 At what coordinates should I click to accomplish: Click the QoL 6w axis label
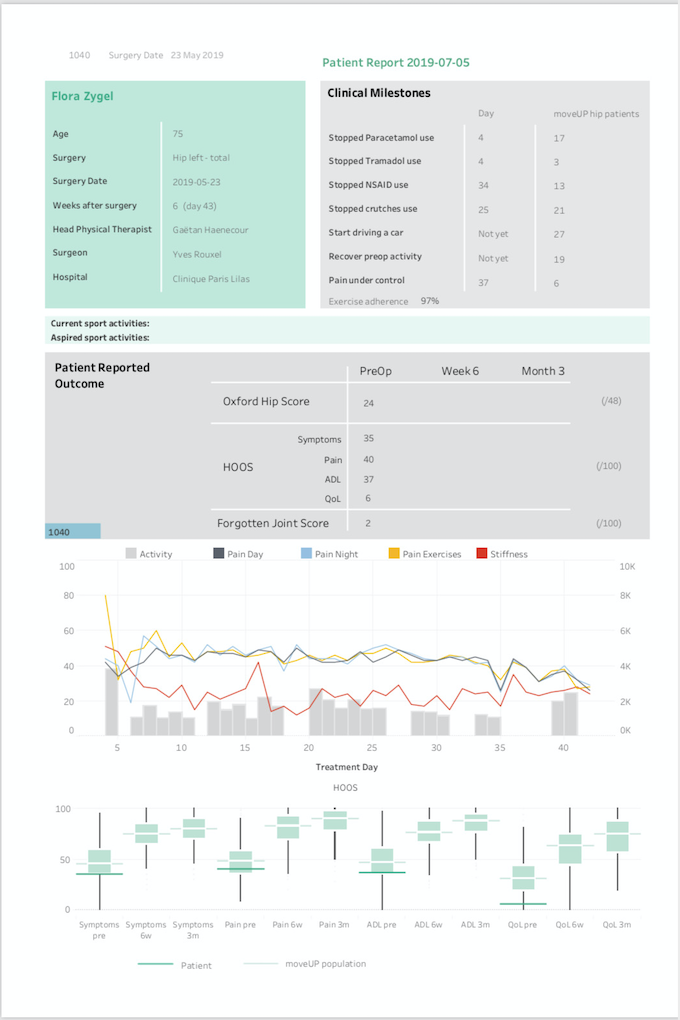(x=569, y=924)
